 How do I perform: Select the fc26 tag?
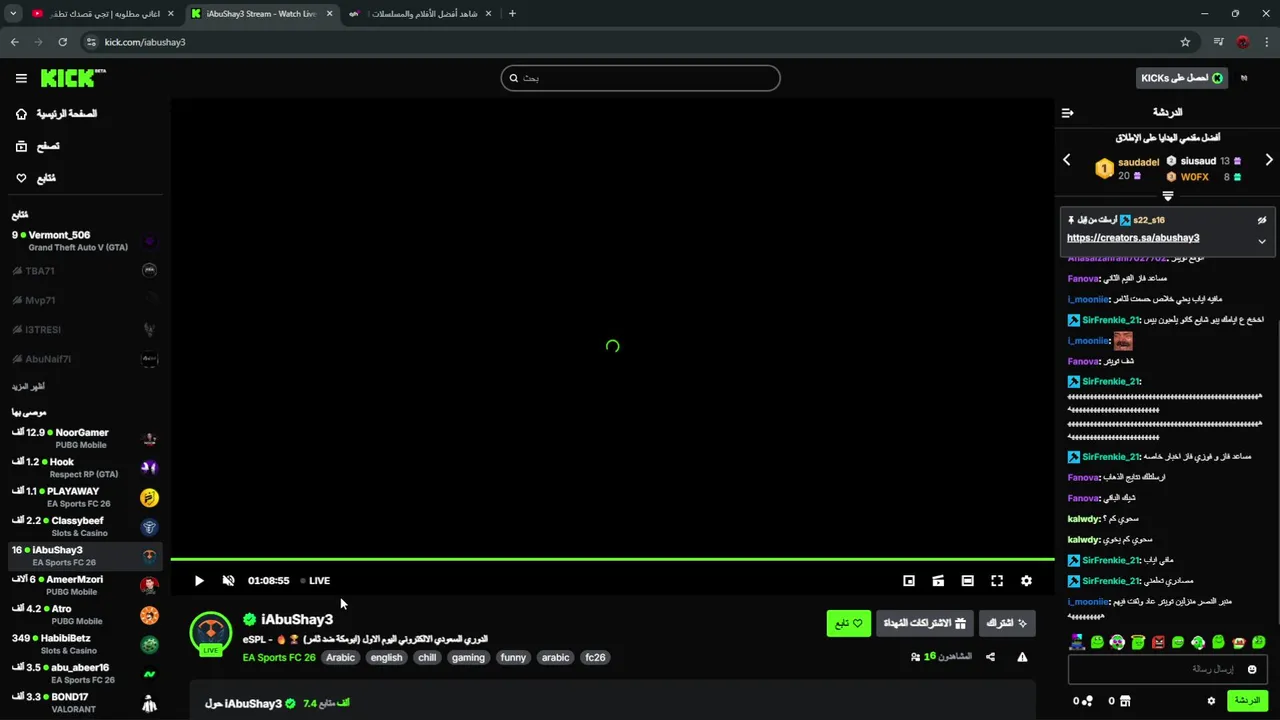pos(595,657)
